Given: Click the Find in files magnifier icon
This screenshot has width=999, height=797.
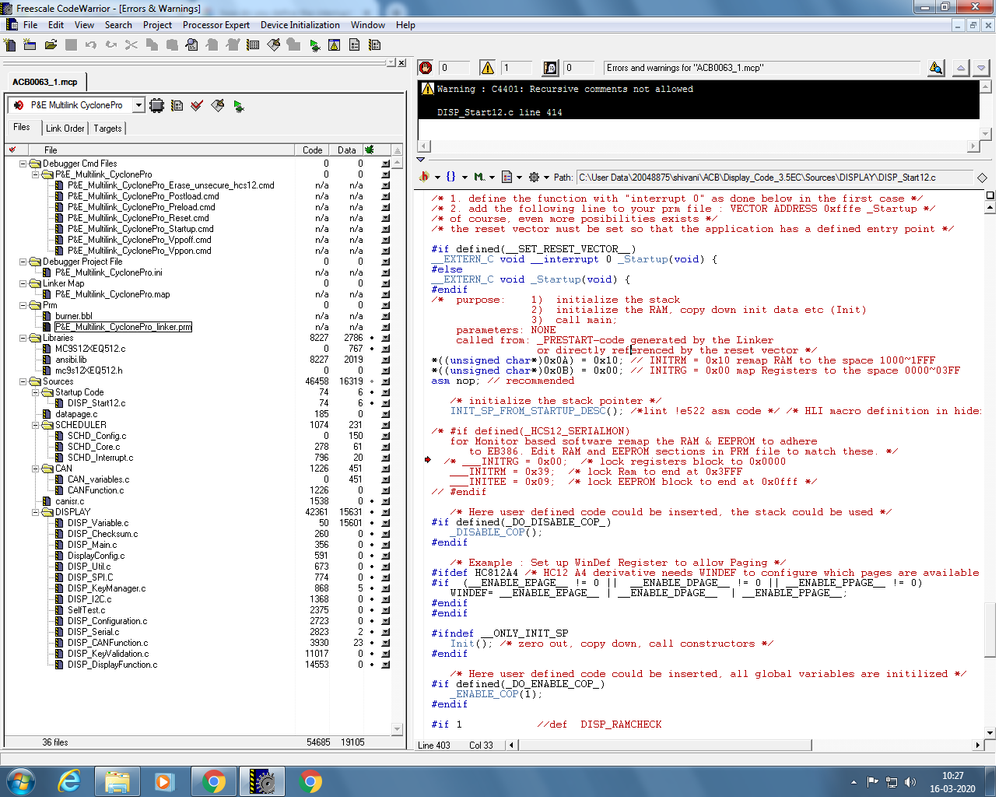Looking at the screenshot, I should tap(192, 45).
